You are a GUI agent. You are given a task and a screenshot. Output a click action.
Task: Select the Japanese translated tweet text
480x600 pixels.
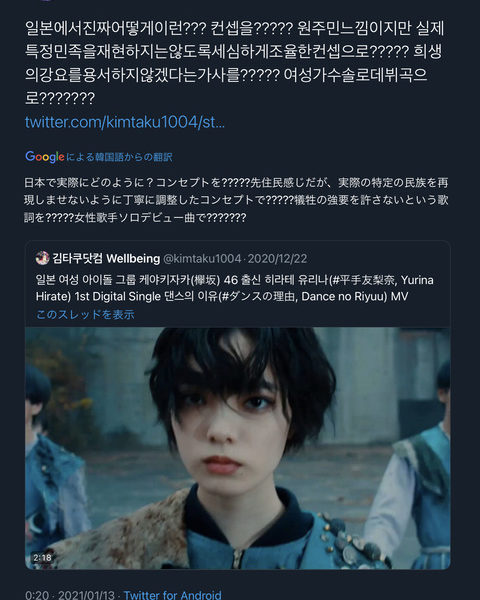[x=236, y=200]
